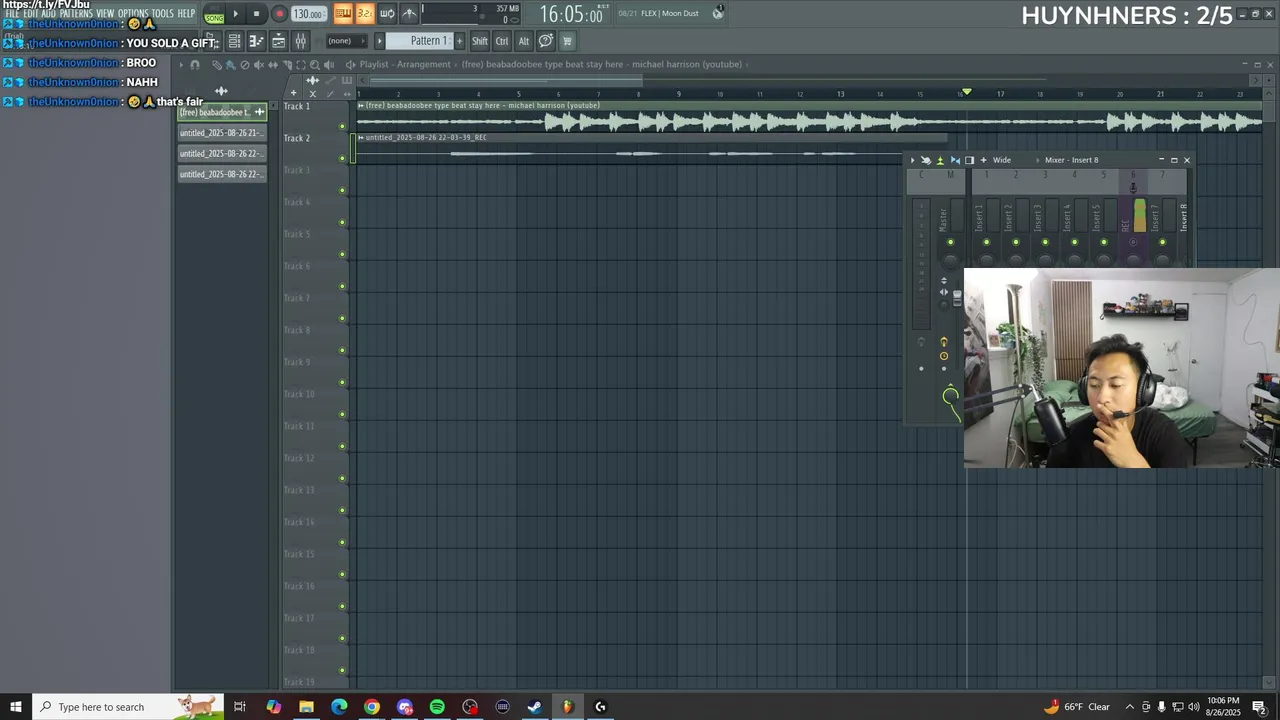
Task: Arm the red Record button
Action: click(279, 14)
